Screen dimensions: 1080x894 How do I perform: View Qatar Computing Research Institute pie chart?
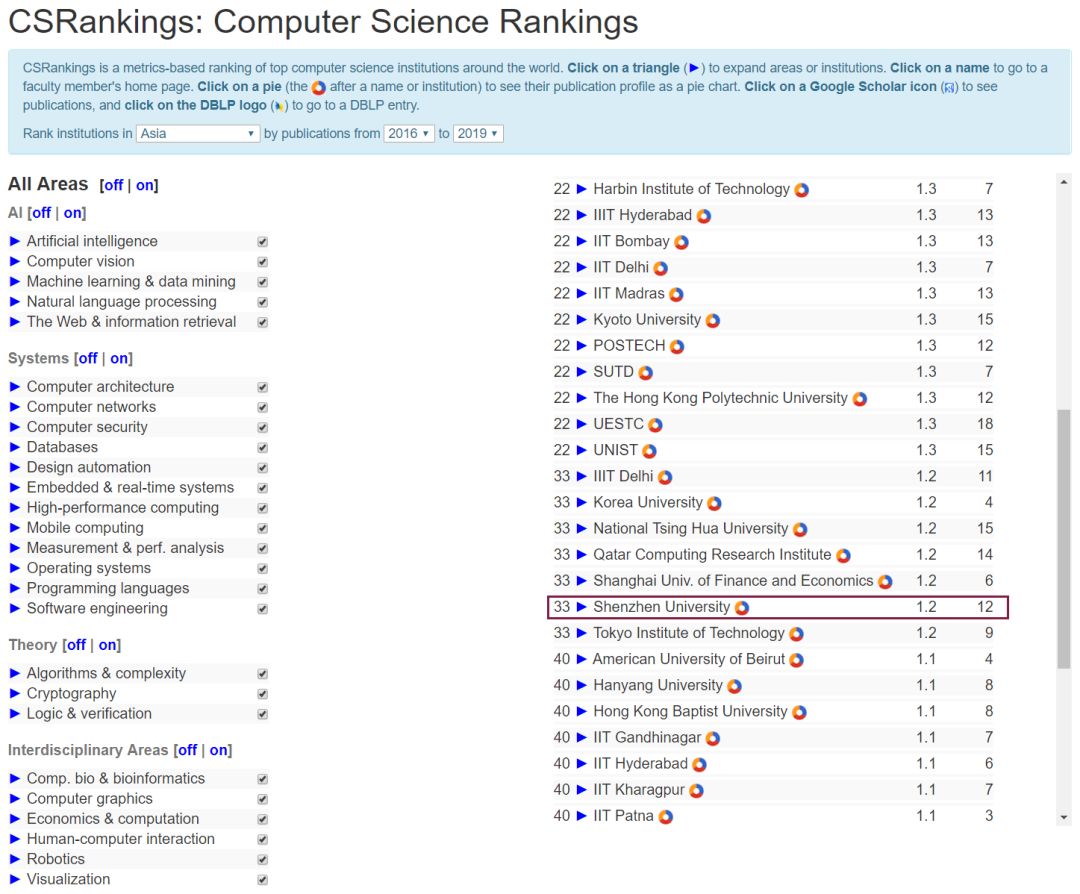(843, 557)
